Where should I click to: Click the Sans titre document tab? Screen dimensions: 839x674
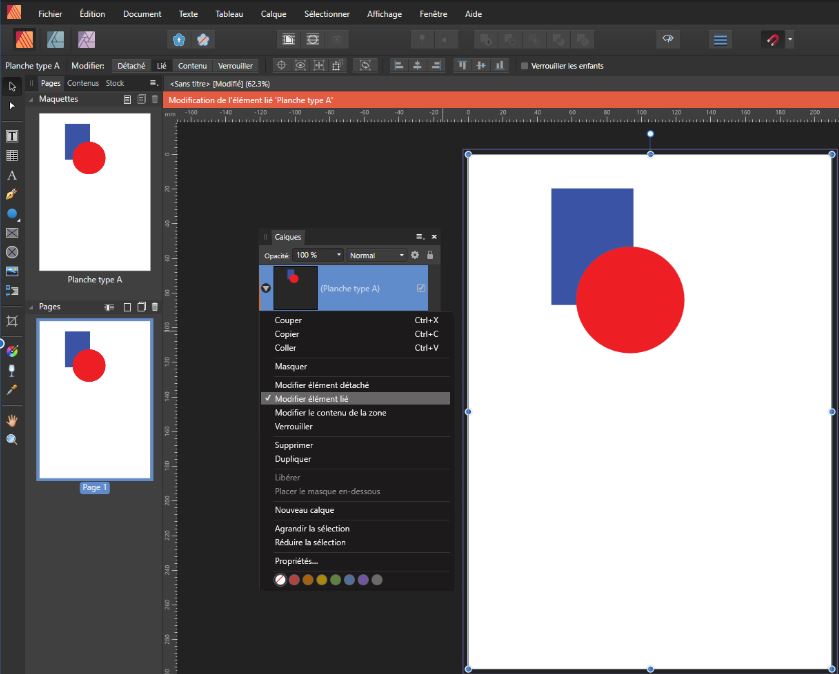220,84
